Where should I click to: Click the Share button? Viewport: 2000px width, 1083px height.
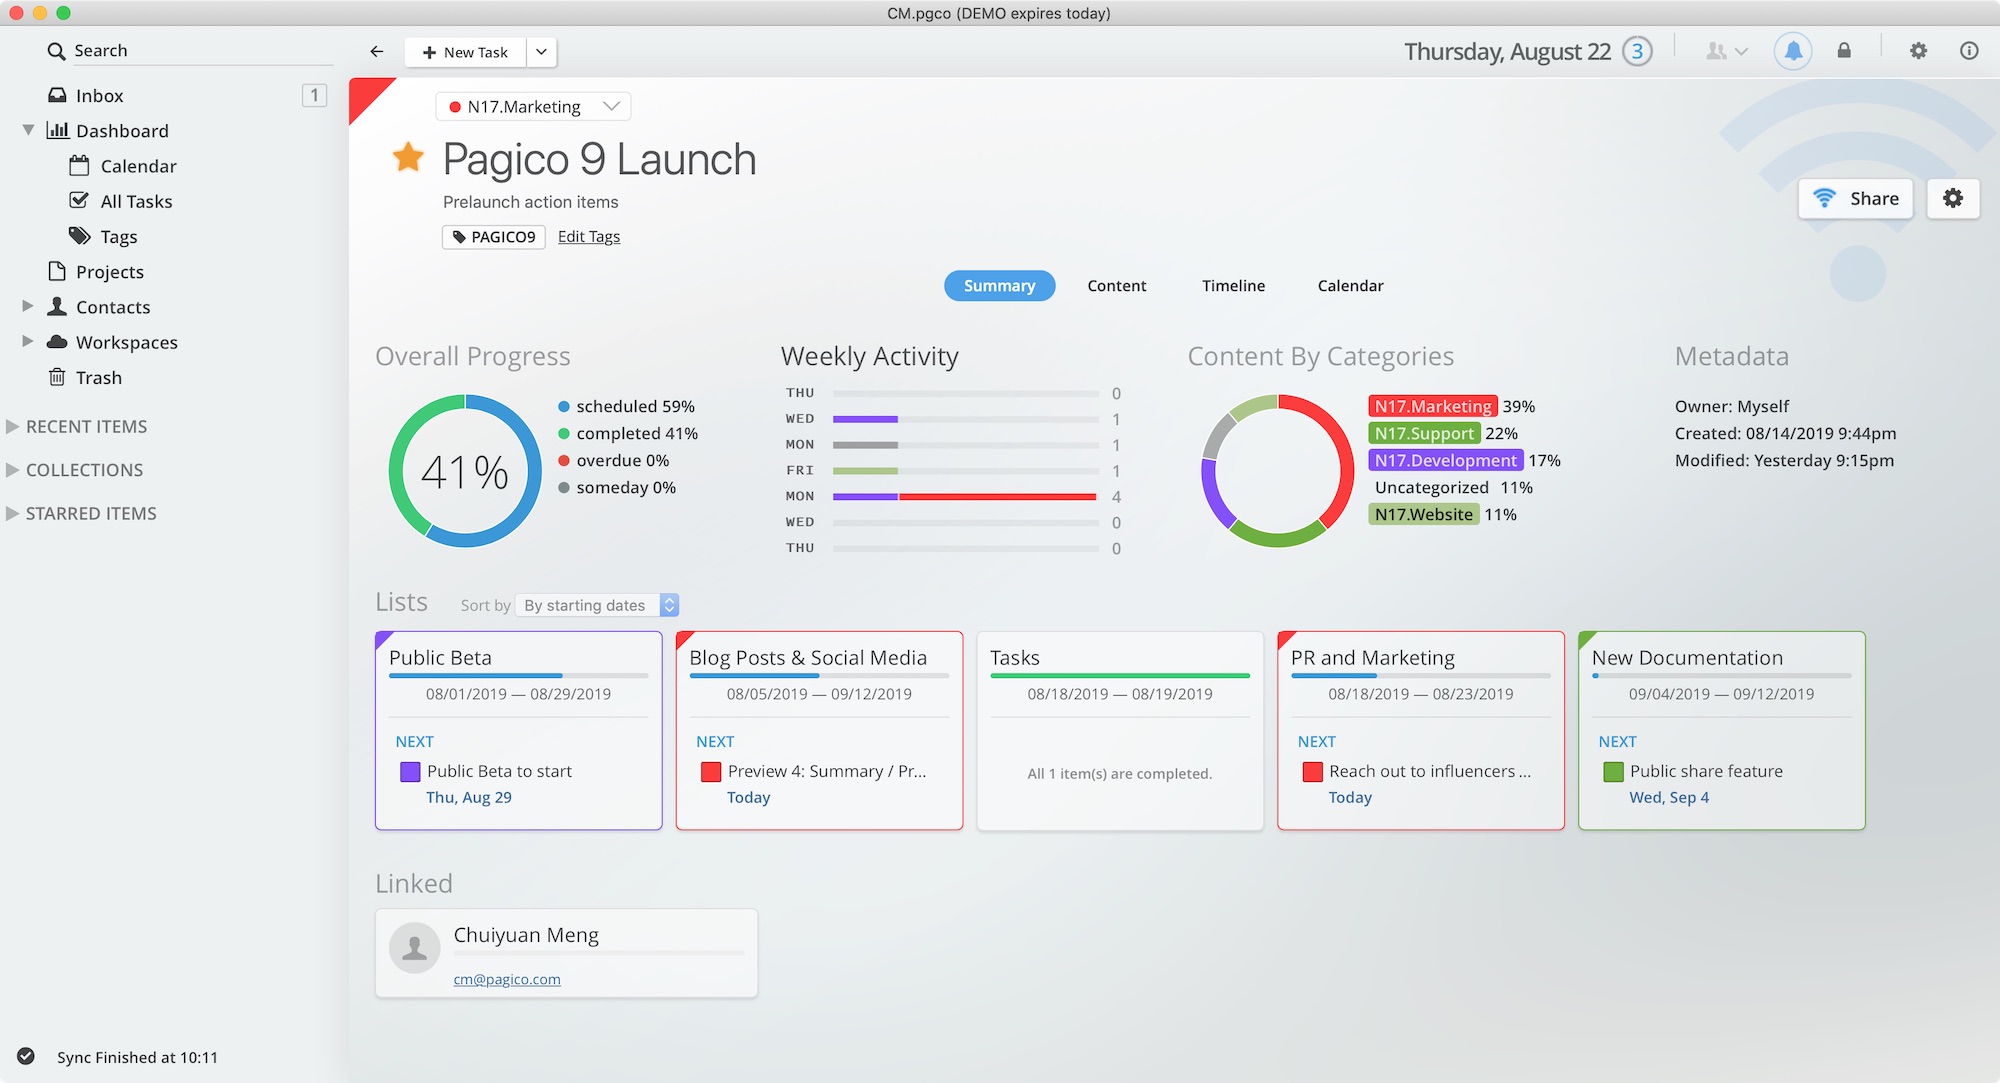tap(1856, 198)
